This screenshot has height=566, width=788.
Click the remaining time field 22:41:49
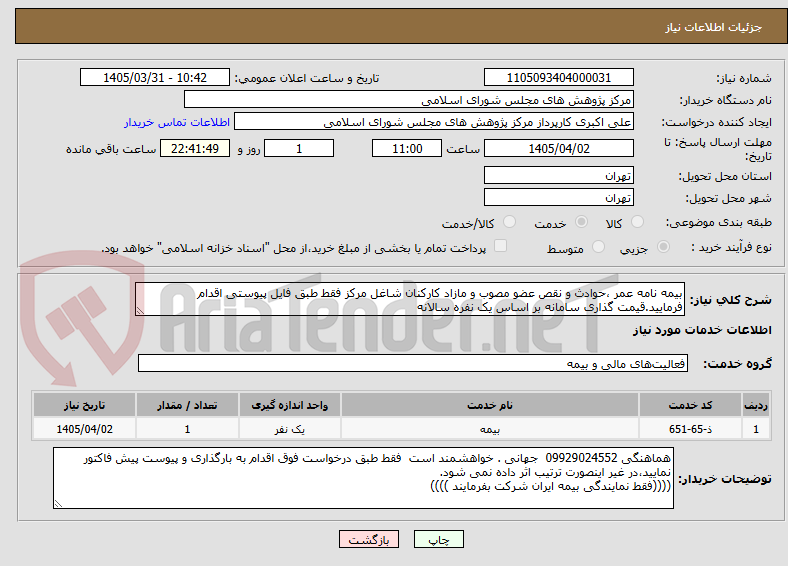195,148
